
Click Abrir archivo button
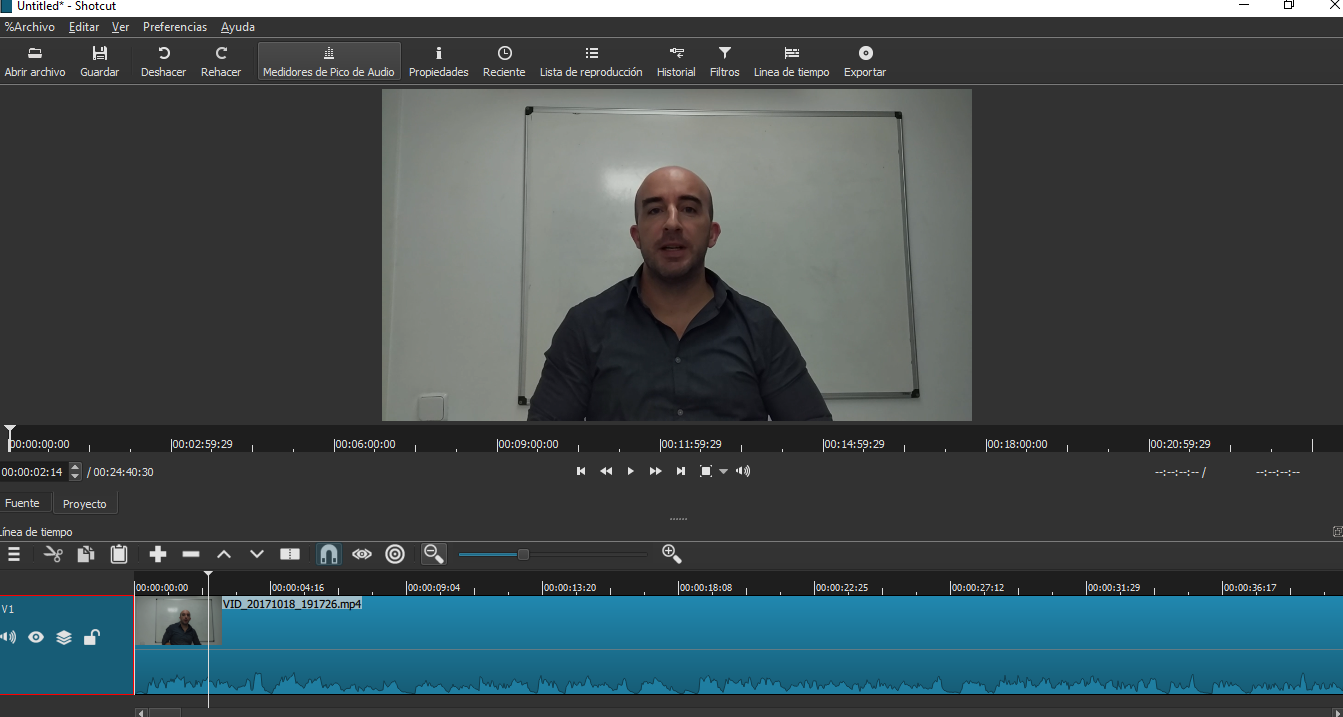click(35, 61)
